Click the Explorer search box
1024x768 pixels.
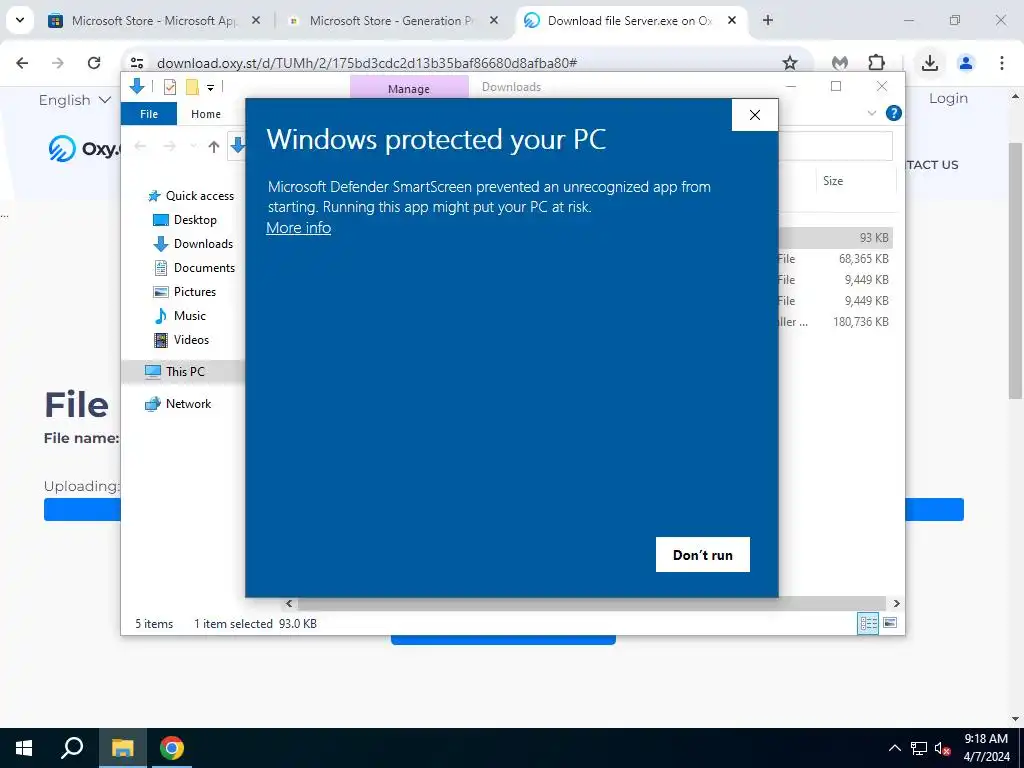click(x=836, y=146)
